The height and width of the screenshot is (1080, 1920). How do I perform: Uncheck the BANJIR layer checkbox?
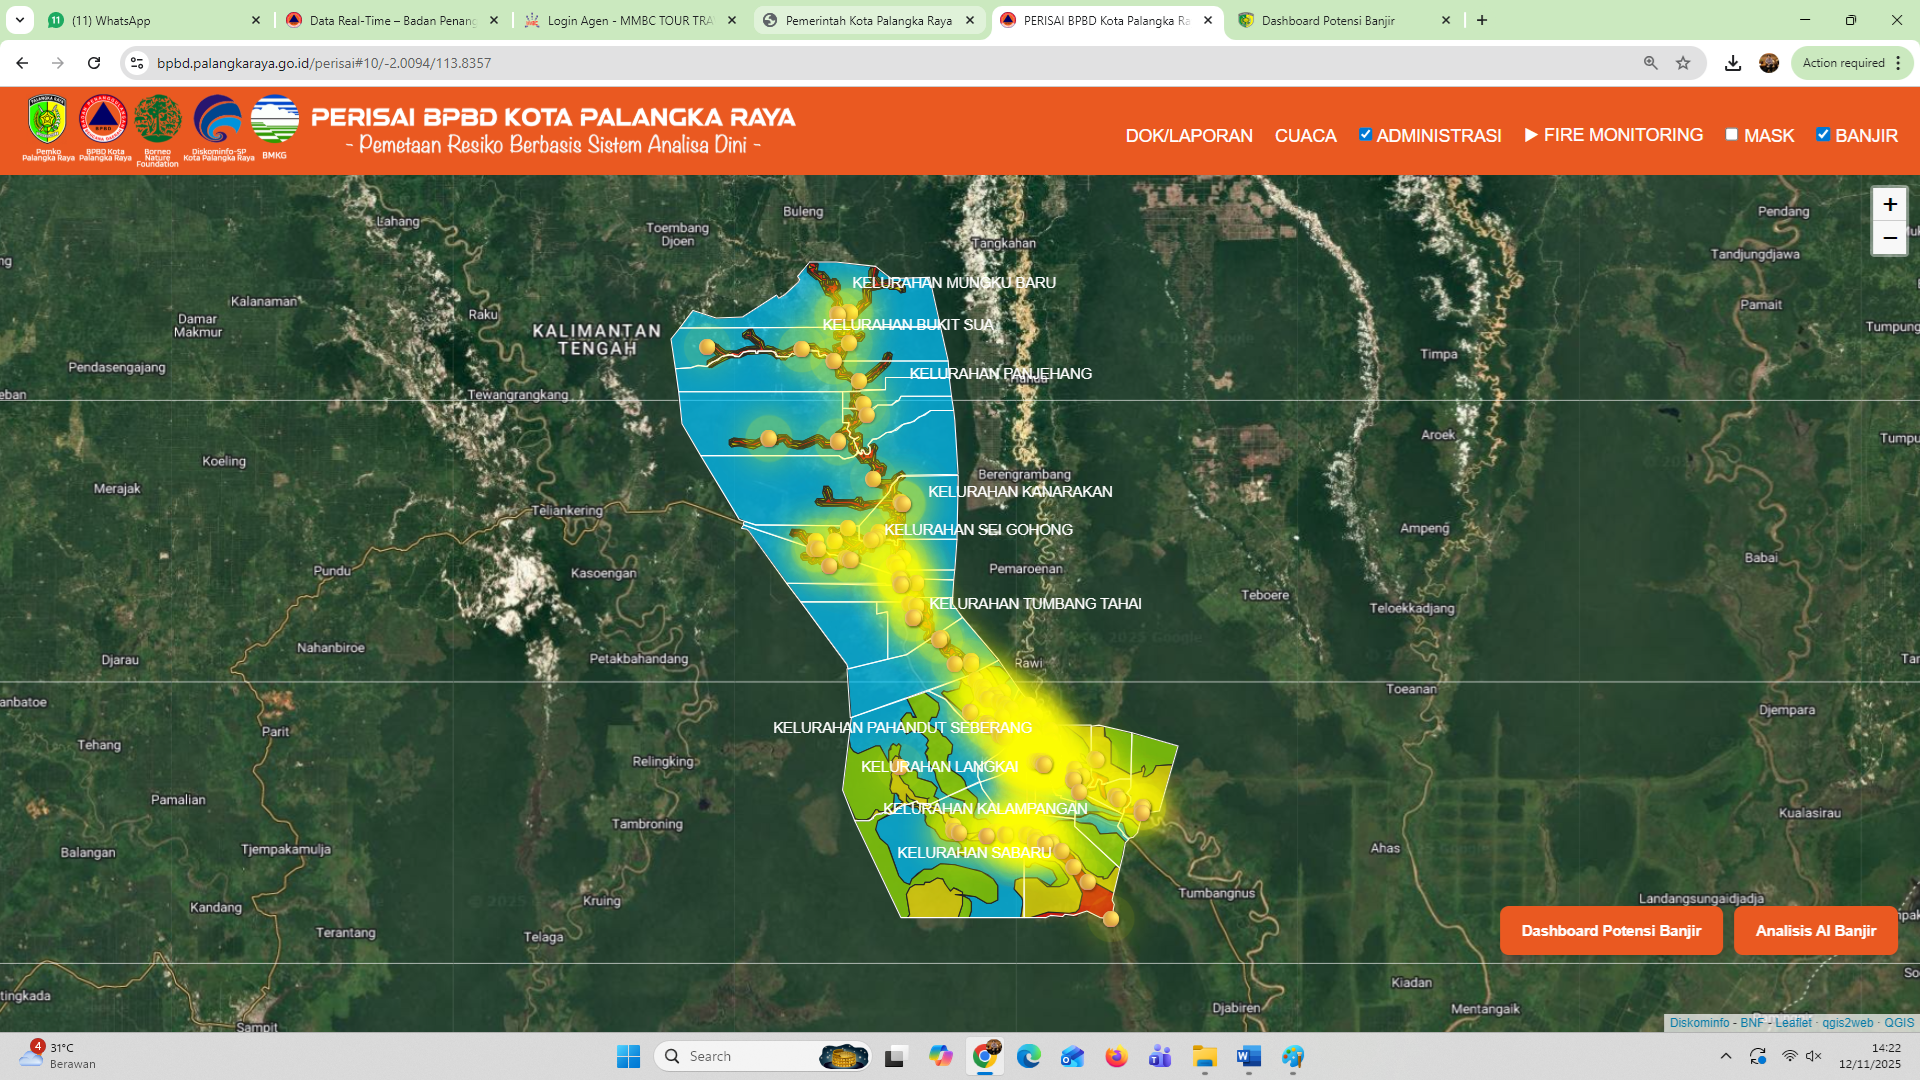pyautogui.click(x=1823, y=134)
